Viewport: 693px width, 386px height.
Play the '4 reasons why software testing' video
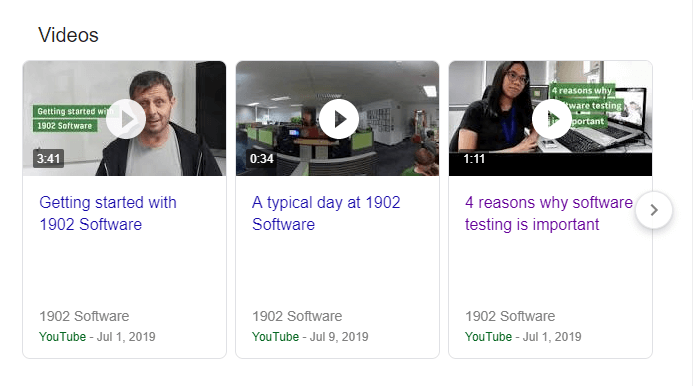pos(552,119)
